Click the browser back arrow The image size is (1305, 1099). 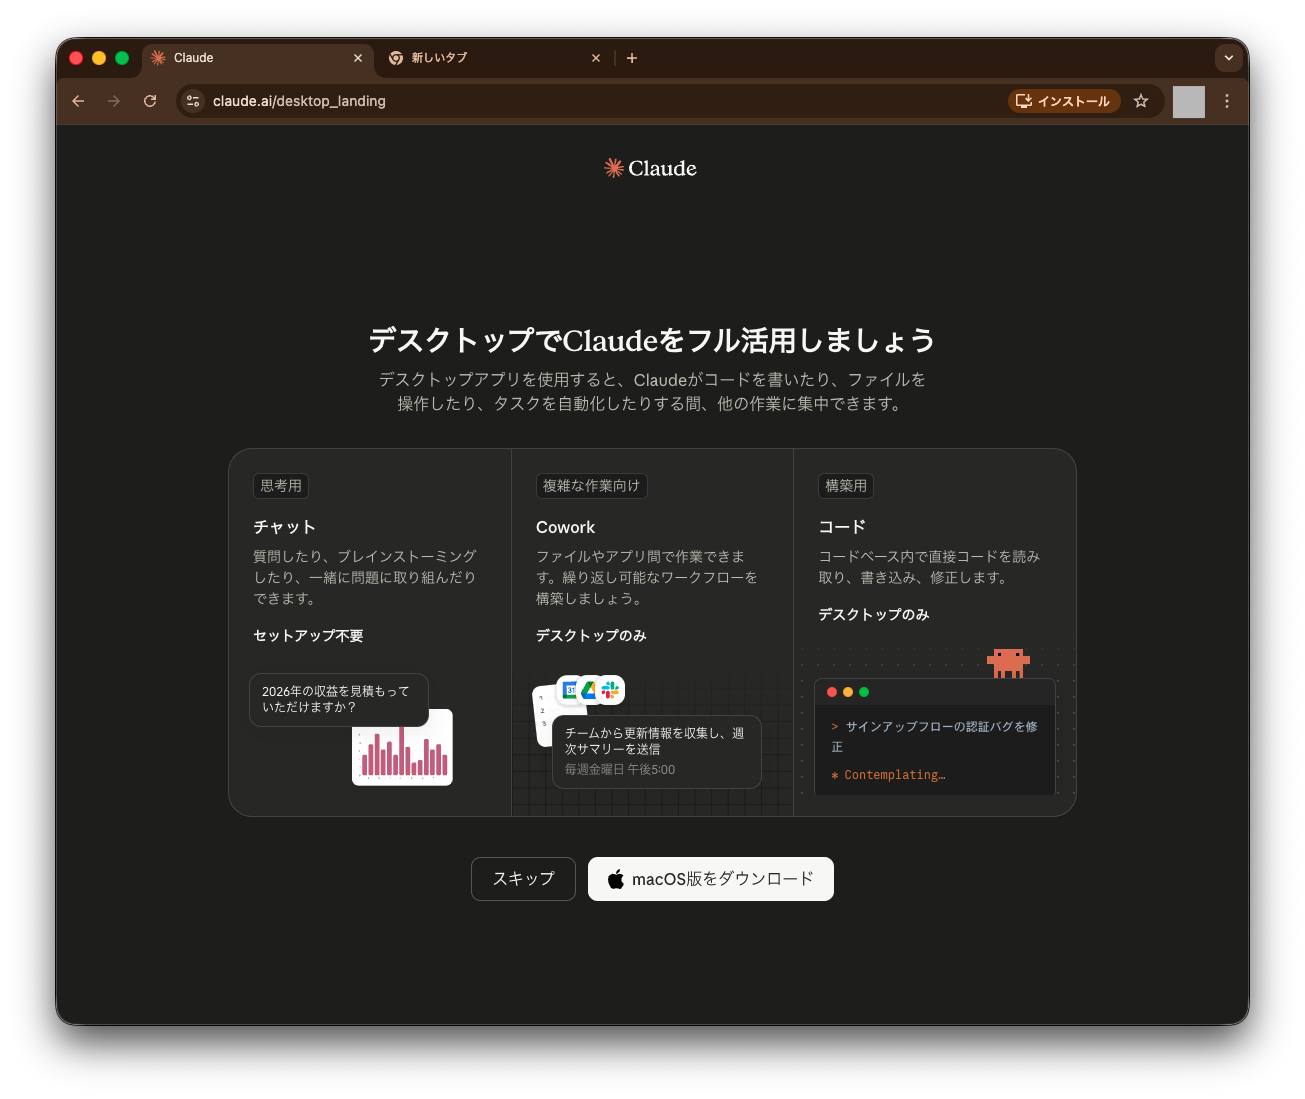click(78, 101)
